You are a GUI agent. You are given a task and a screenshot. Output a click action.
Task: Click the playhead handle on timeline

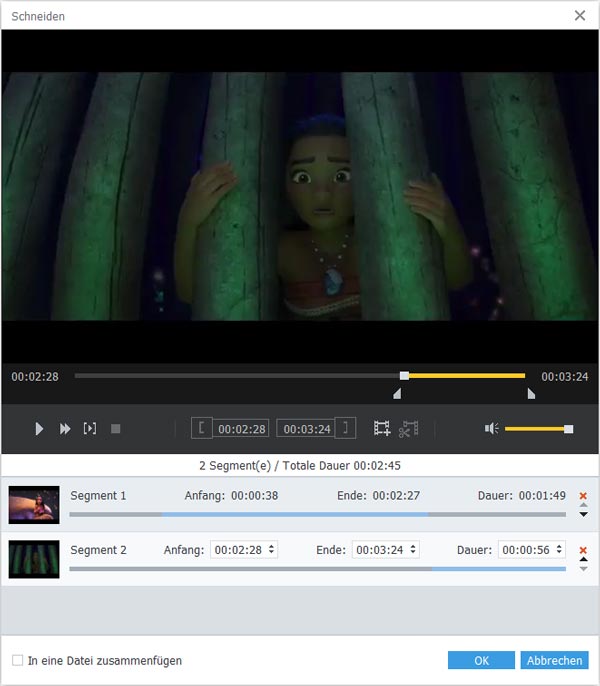[x=404, y=376]
